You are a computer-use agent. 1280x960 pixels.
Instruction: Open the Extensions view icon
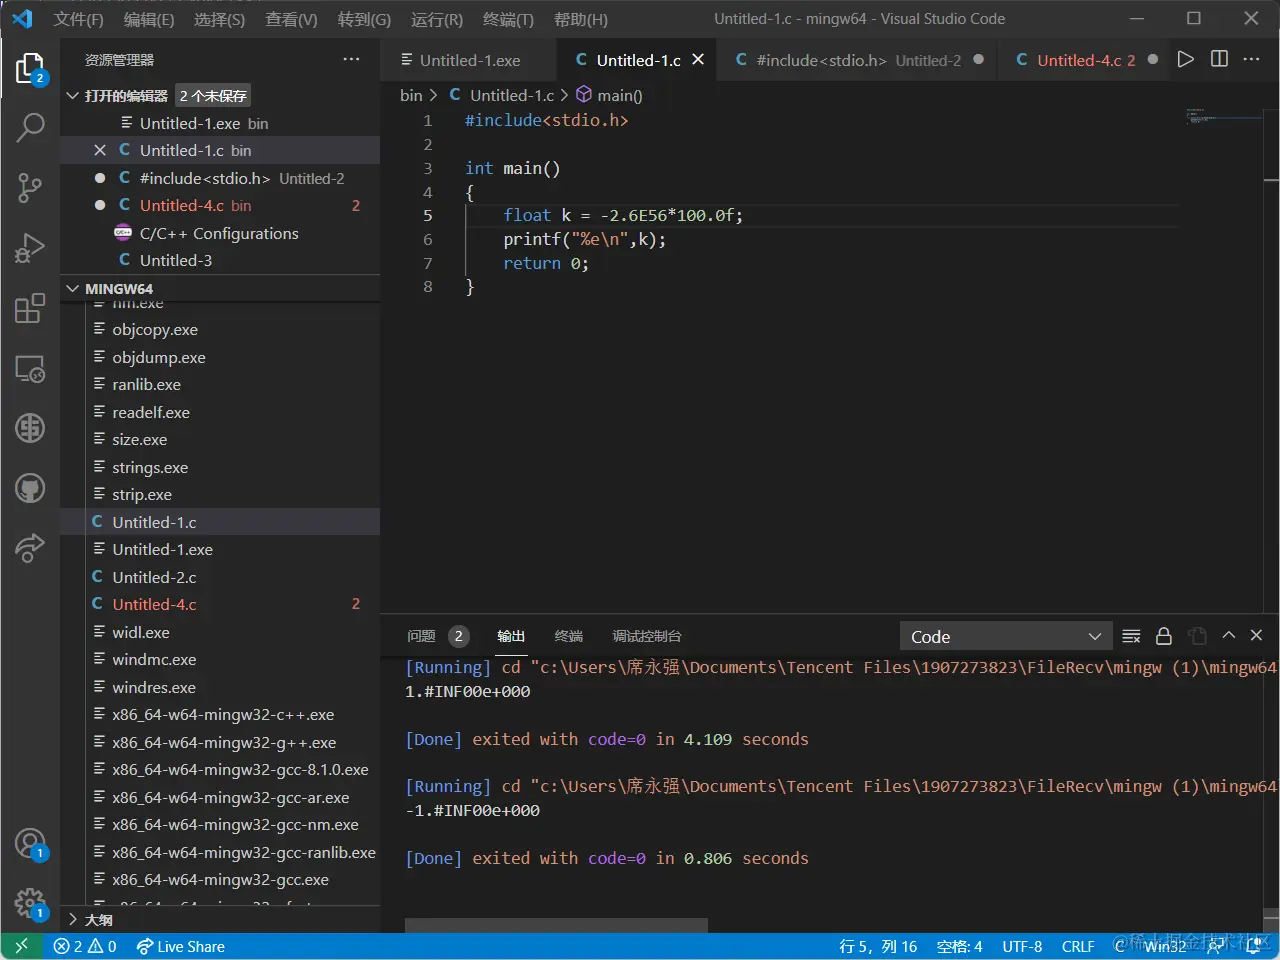click(30, 308)
